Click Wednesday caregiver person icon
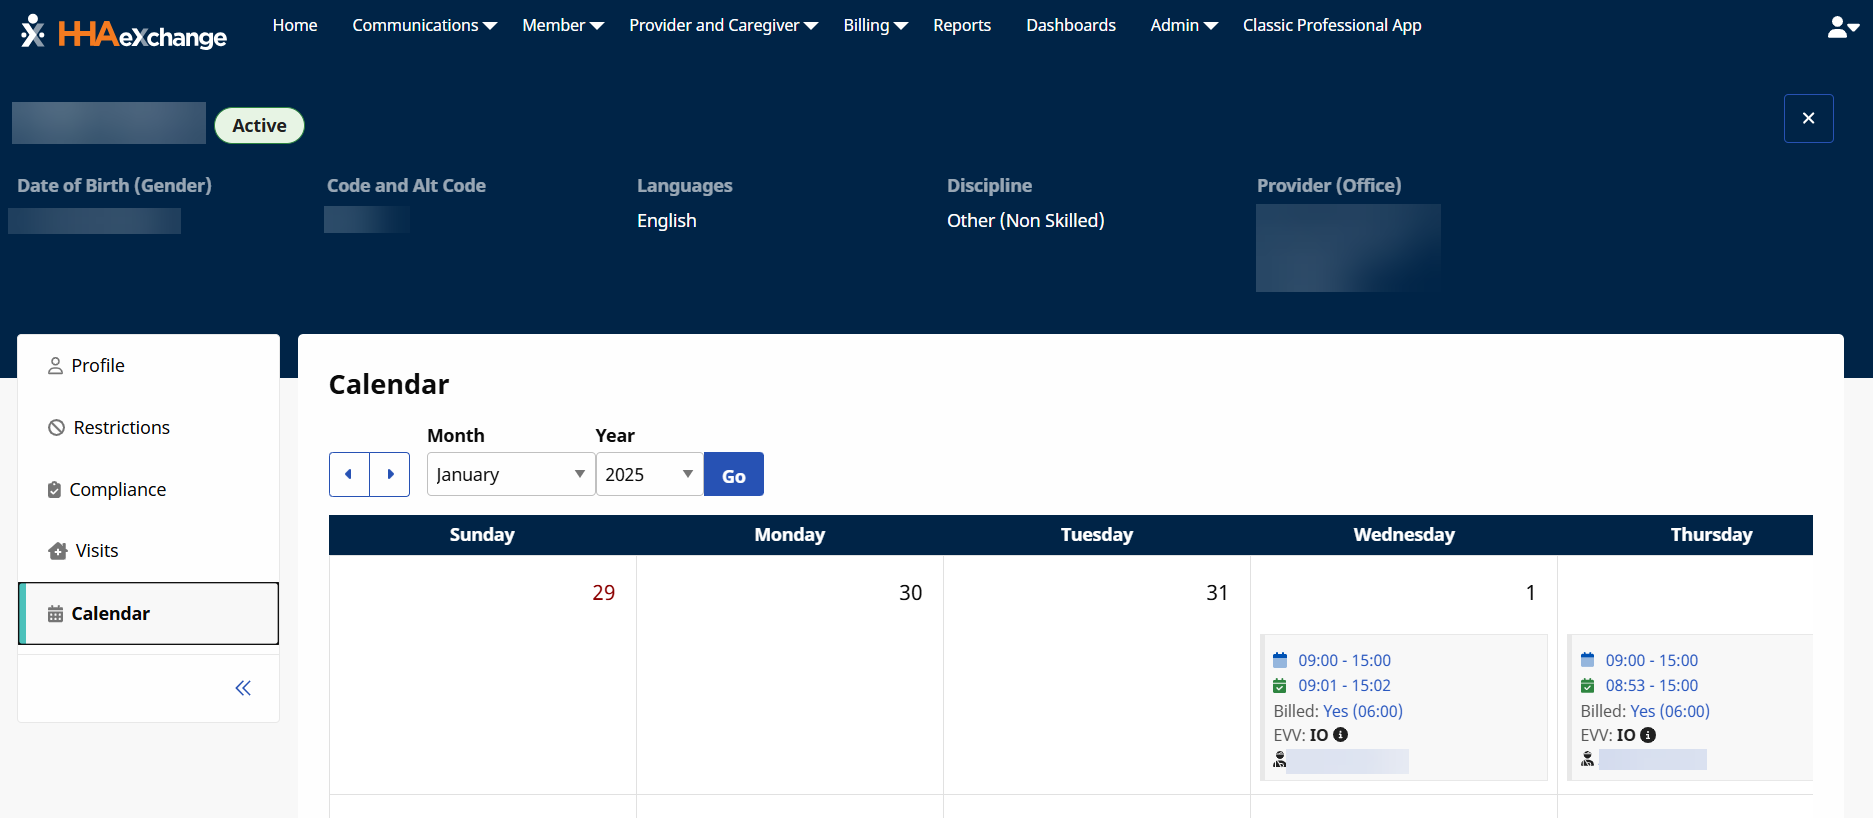This screenshot has width=1873, height=818. (1280, 760)
